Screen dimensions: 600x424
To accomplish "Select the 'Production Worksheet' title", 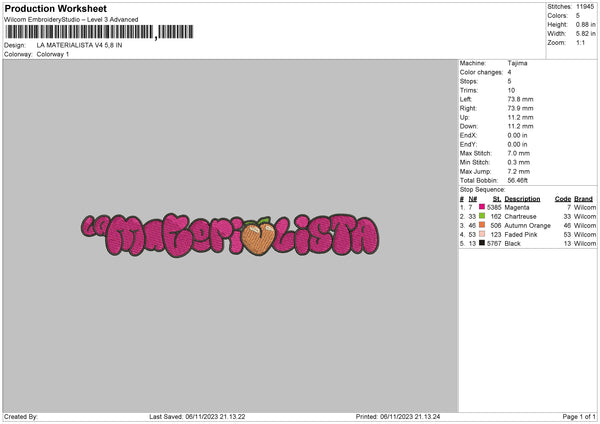I will click(x=55, y=8).
